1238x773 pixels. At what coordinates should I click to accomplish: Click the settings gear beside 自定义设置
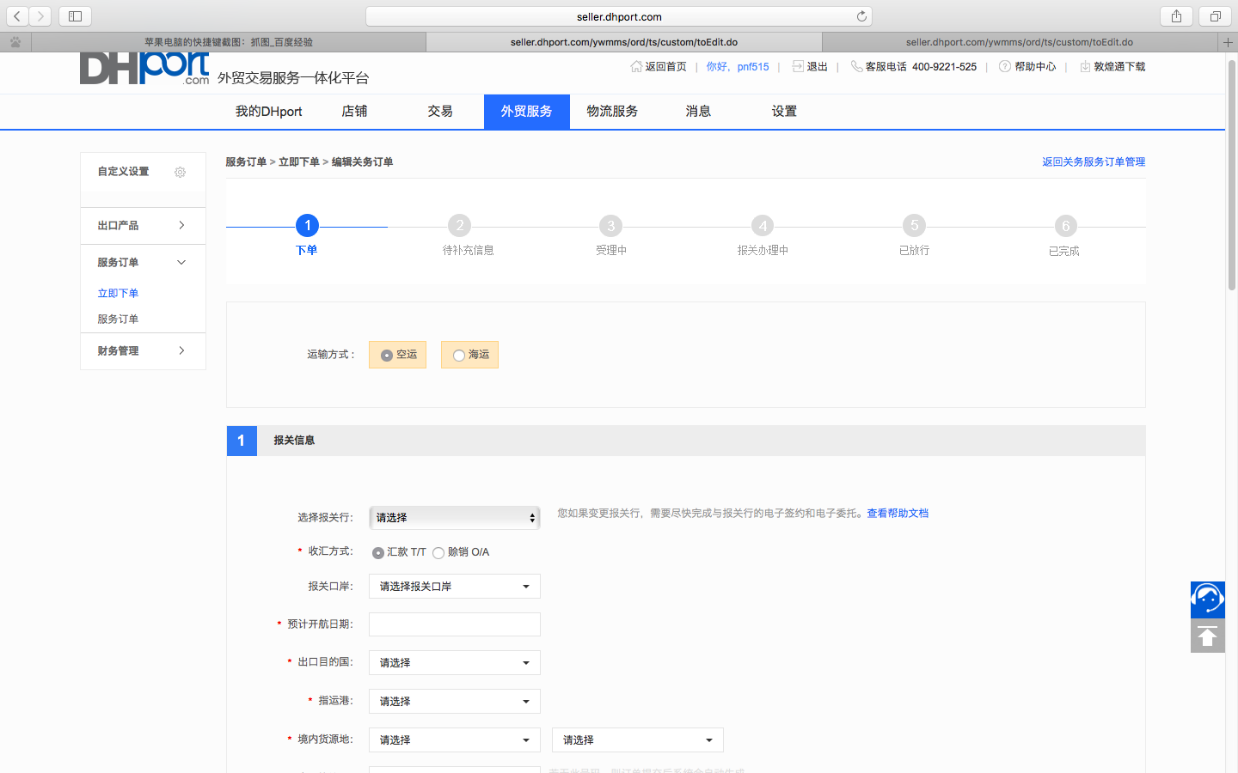[x=180, y=172]
